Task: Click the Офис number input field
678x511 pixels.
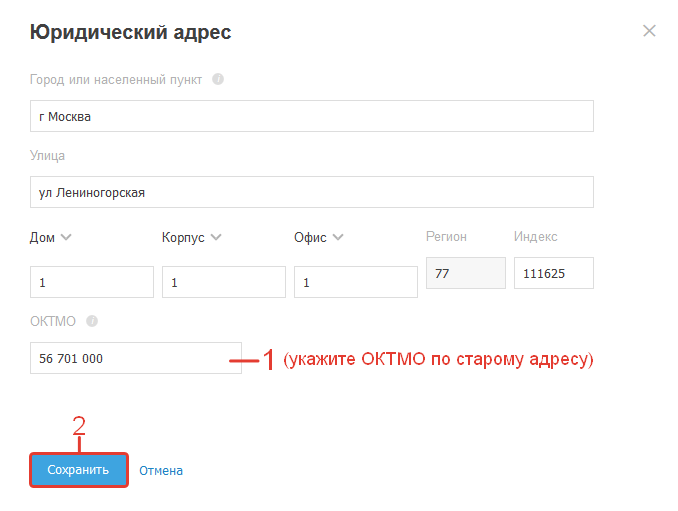Action: coord(356,282)
